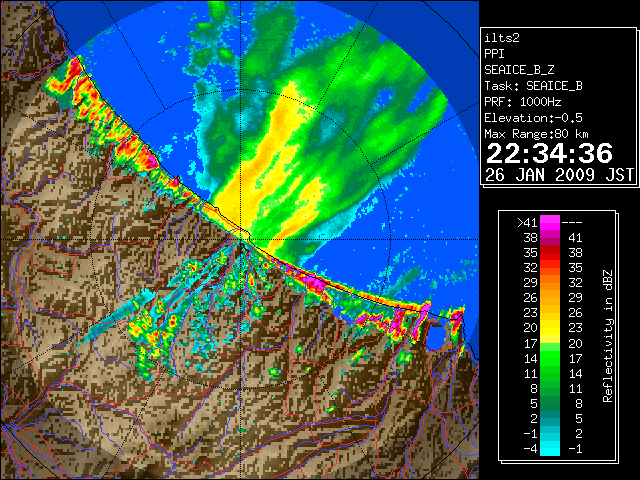This screenshot has height=480, width=640.
Task: Pick the red band of the color bar
Action: pos(550,253)
